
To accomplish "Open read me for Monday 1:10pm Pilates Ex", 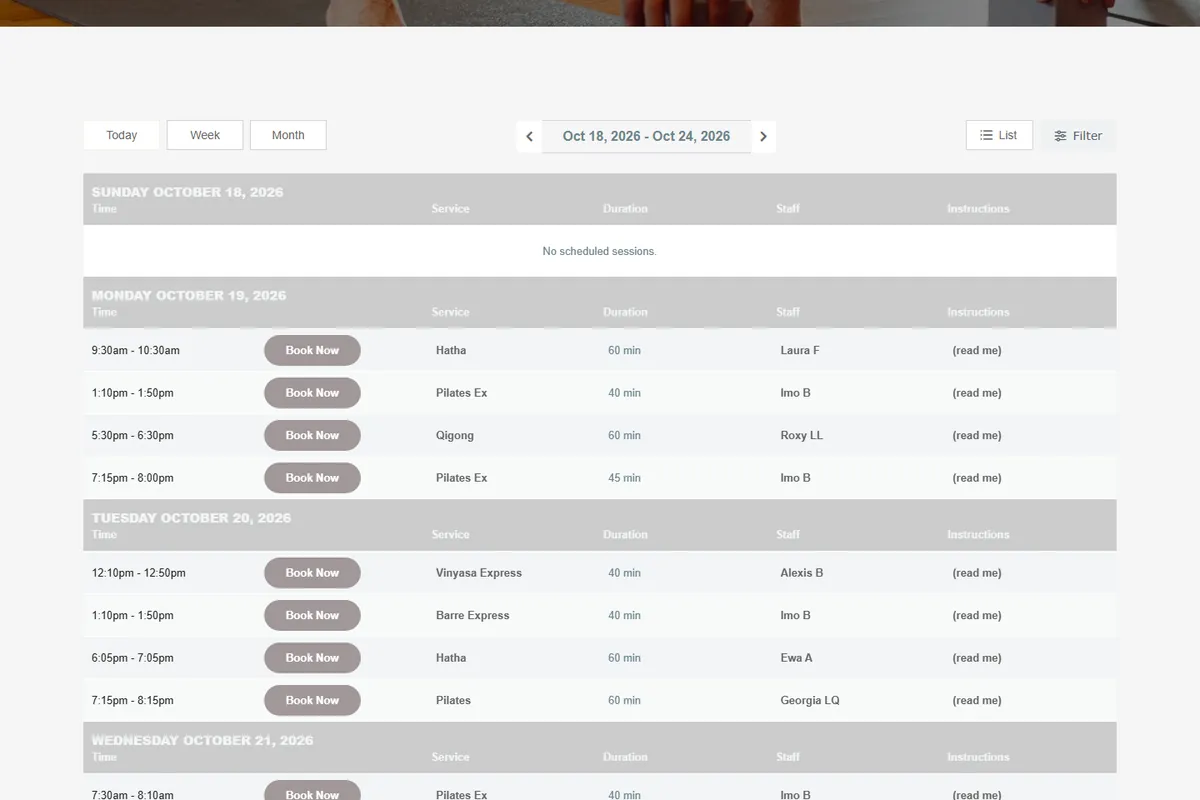I will 977,393.
